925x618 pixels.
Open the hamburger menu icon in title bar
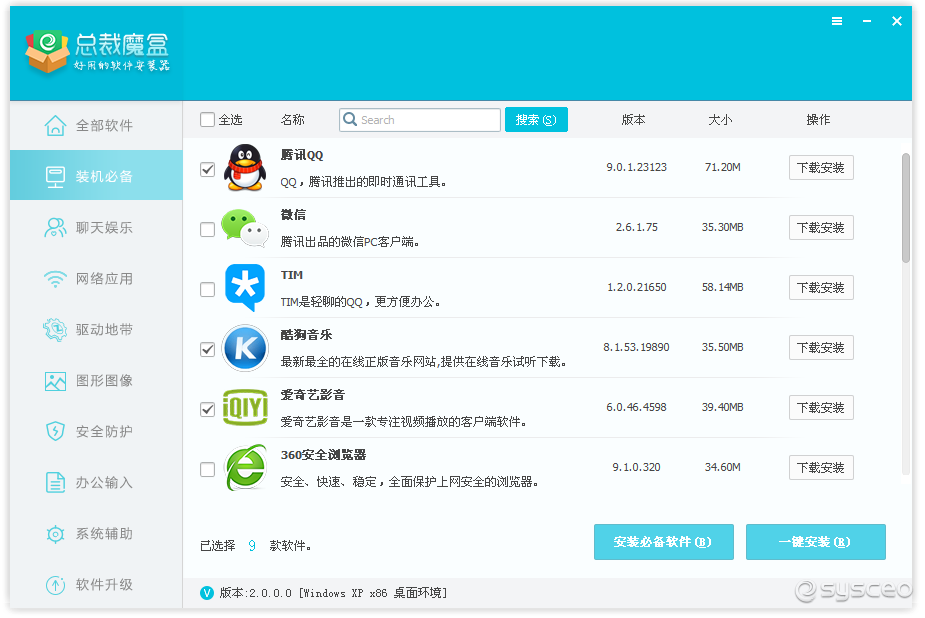coord(837,21)
